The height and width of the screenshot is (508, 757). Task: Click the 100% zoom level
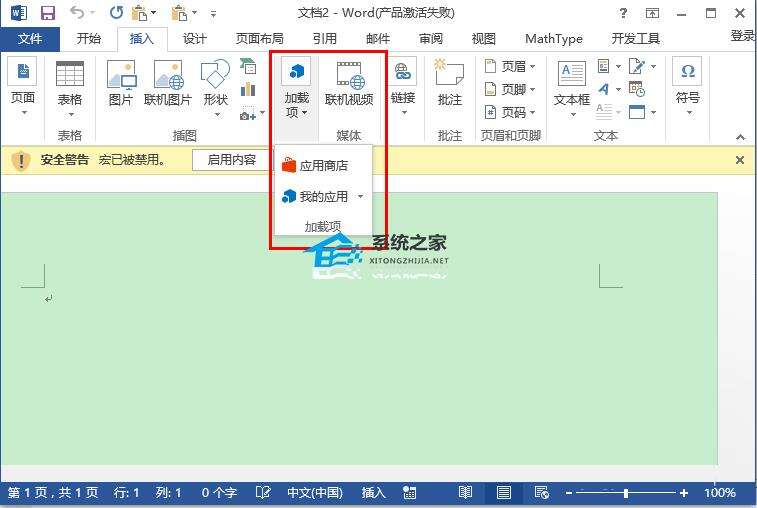pos(719,493)
